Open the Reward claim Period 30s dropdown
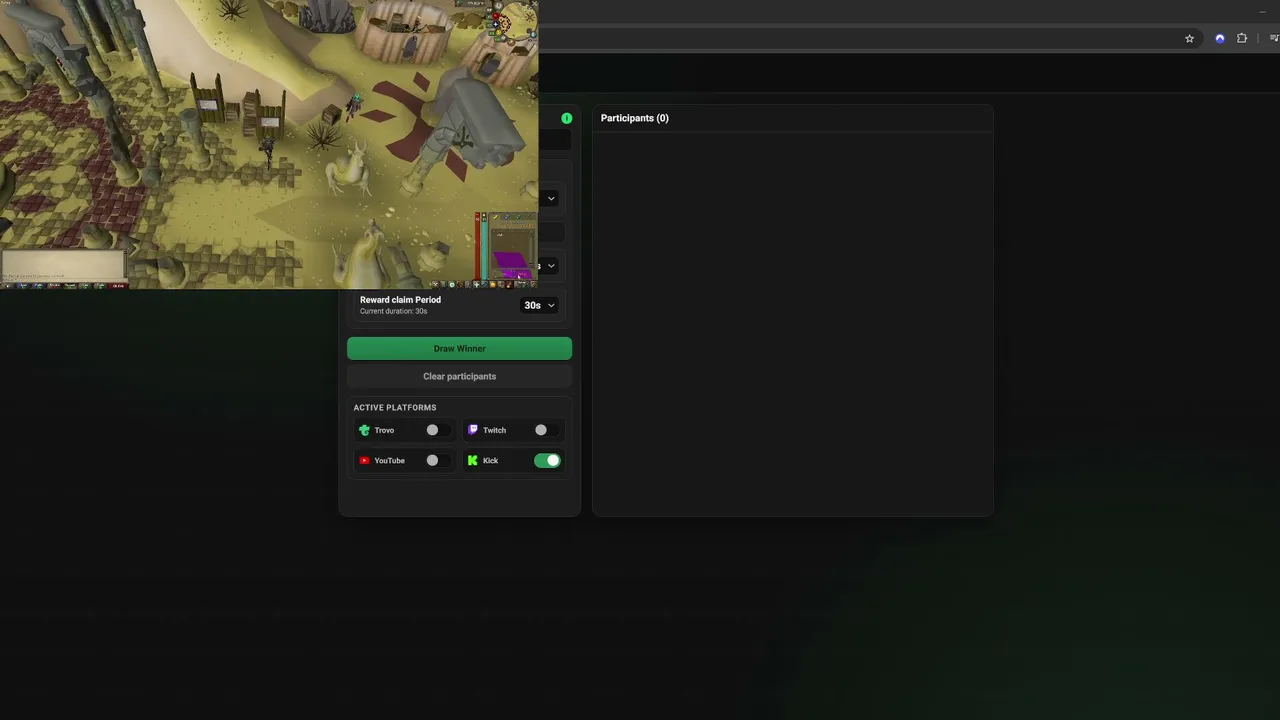 click(x=539, y=305)
